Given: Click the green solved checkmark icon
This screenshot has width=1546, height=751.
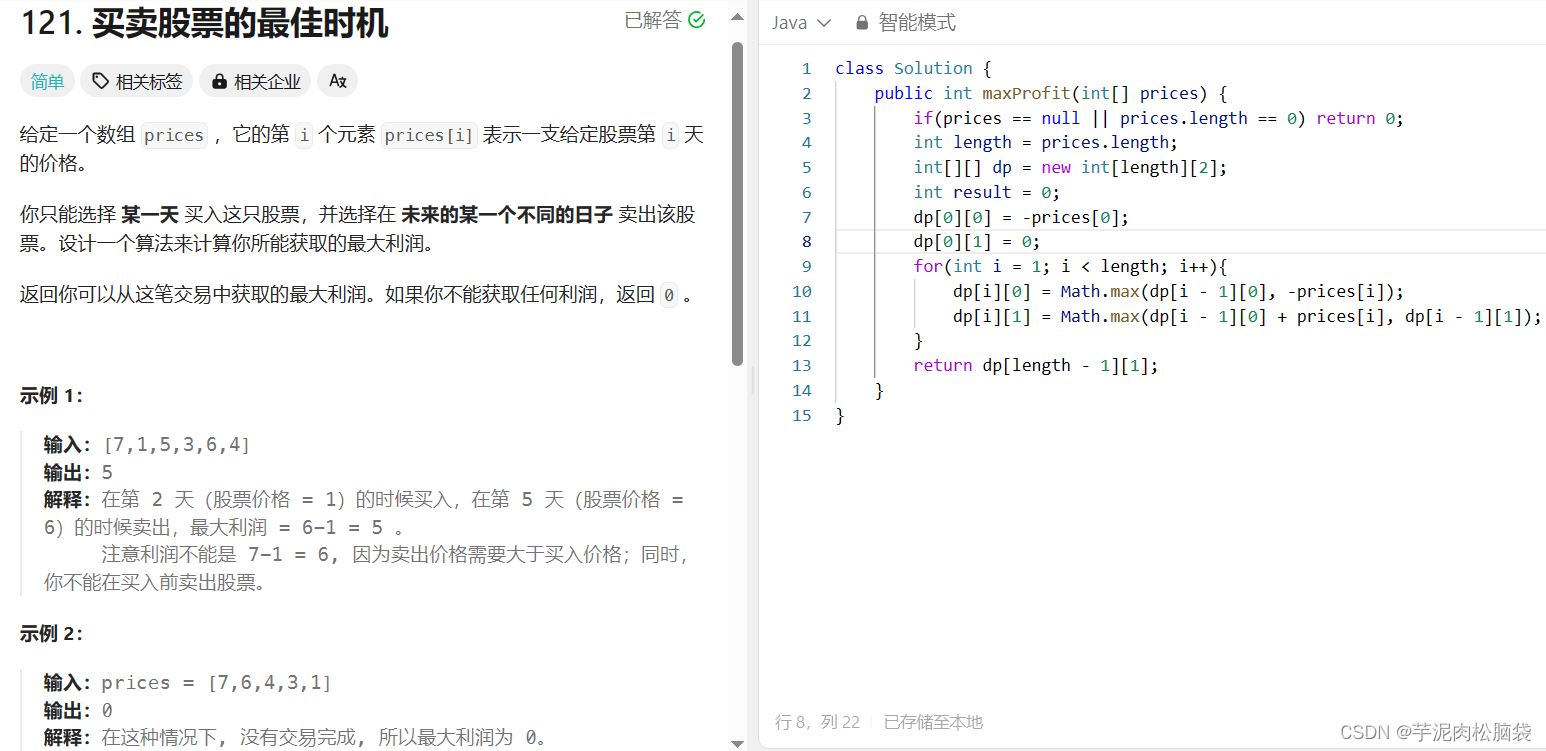Looking at the screenshot, I should 697,20.
